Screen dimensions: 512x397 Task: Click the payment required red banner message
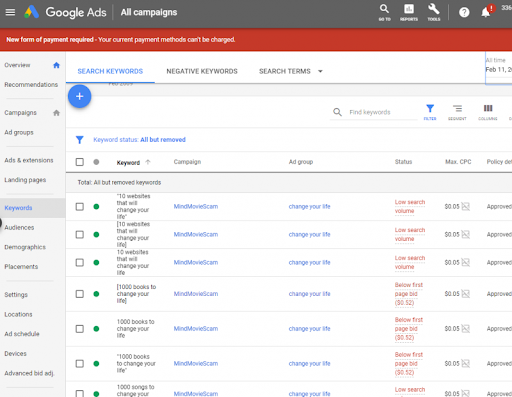tap(121, 40)
